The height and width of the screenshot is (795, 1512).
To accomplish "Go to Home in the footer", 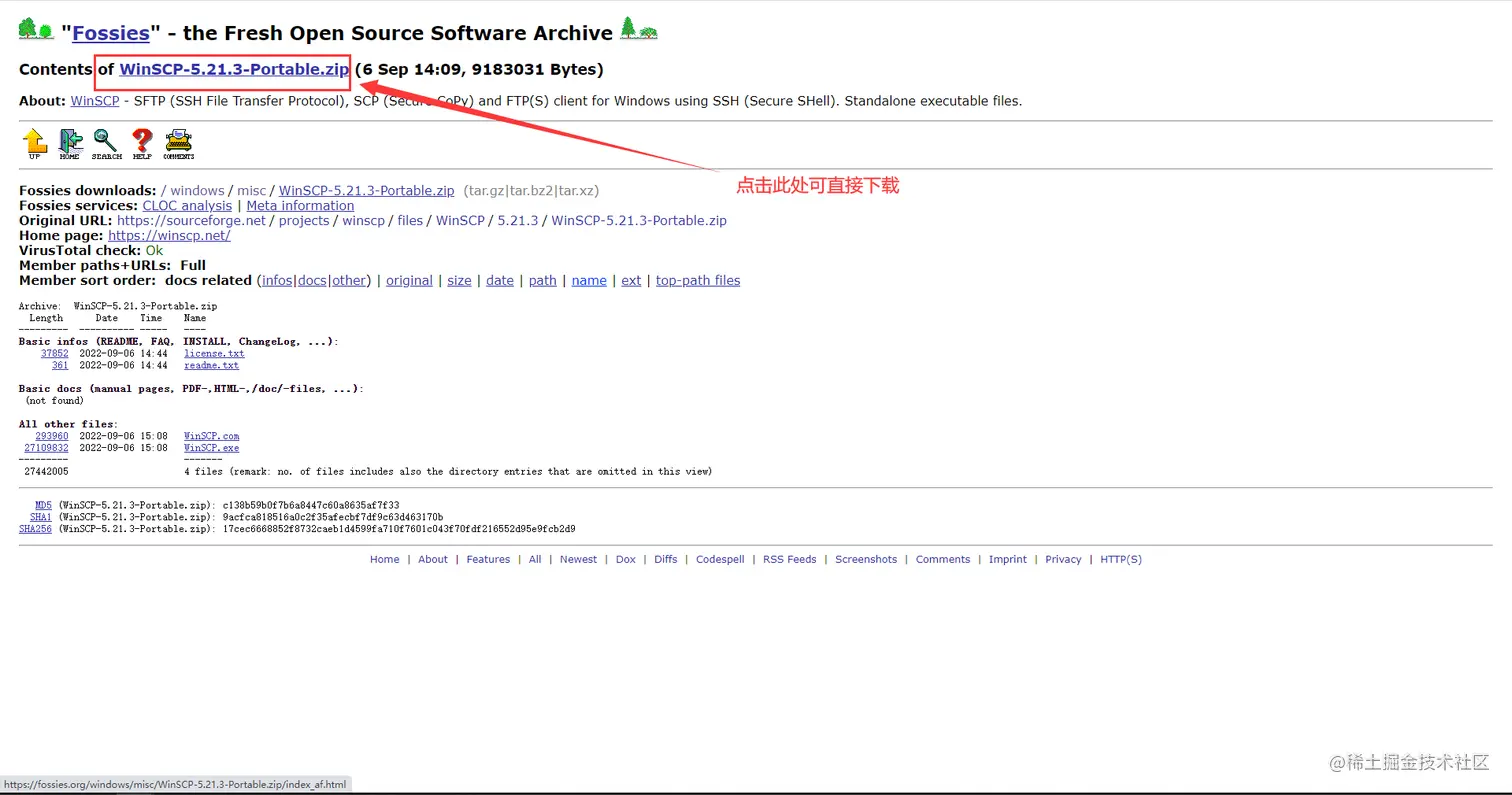I will coord(385,560).
